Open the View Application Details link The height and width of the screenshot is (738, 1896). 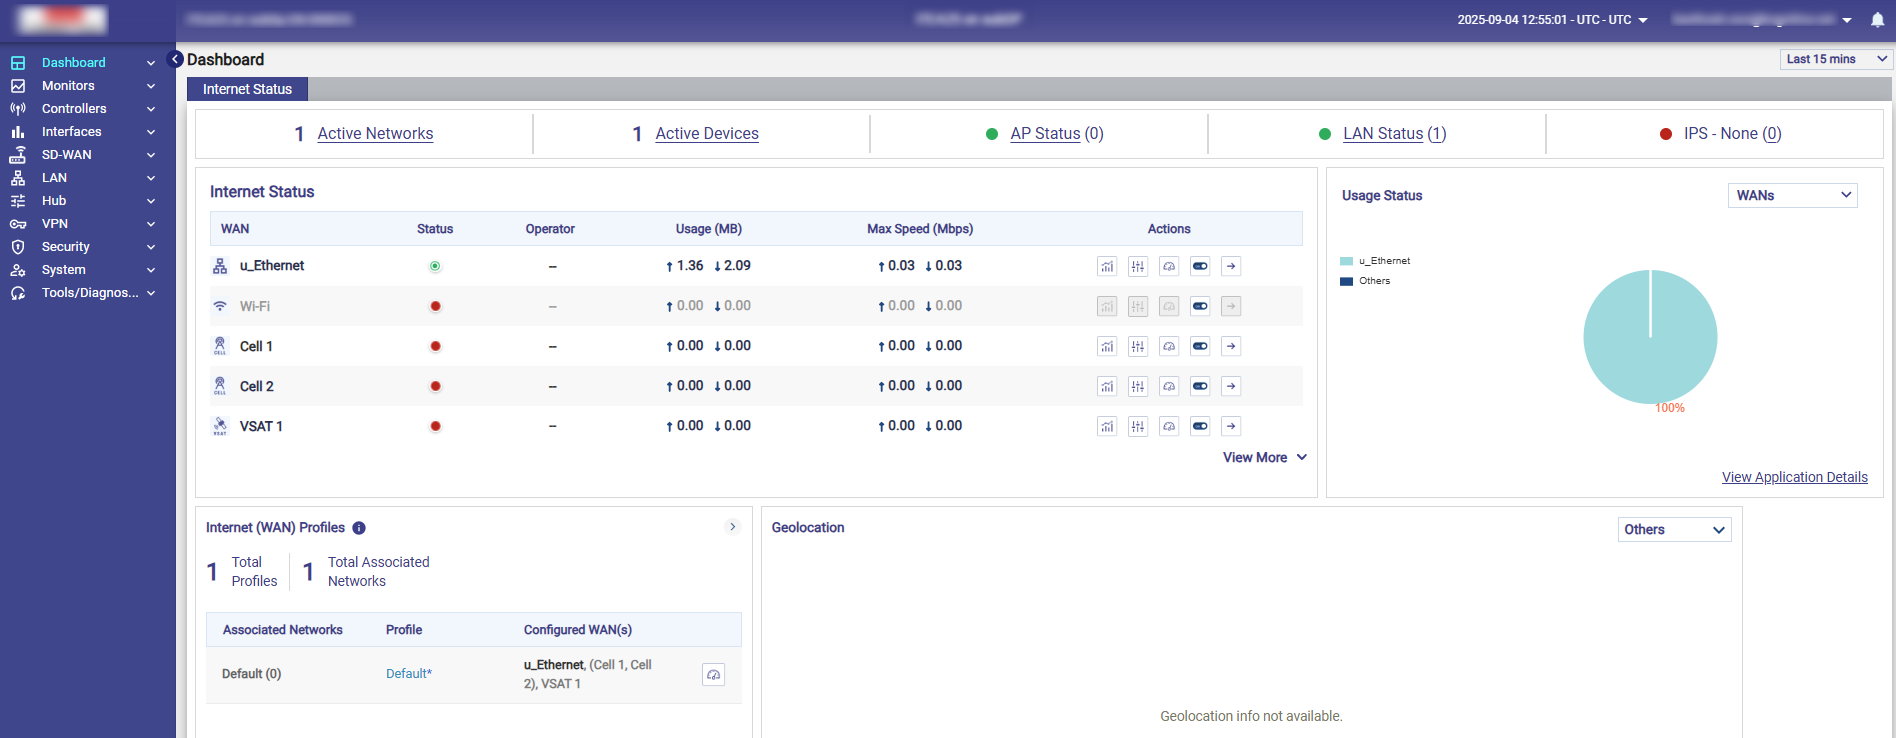point(1794,477)
